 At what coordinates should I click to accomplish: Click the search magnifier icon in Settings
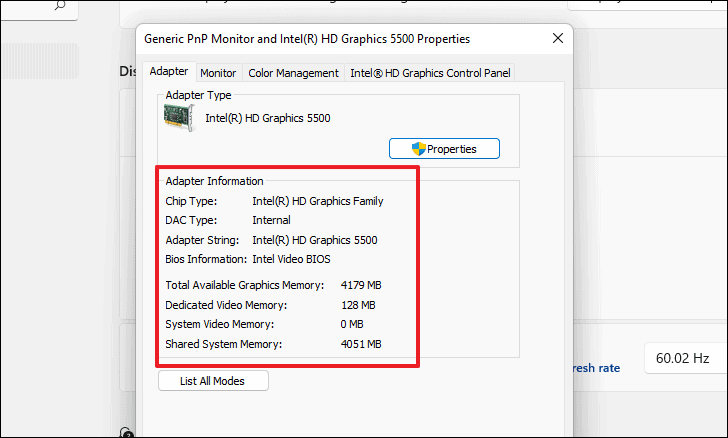coord(60,6)
